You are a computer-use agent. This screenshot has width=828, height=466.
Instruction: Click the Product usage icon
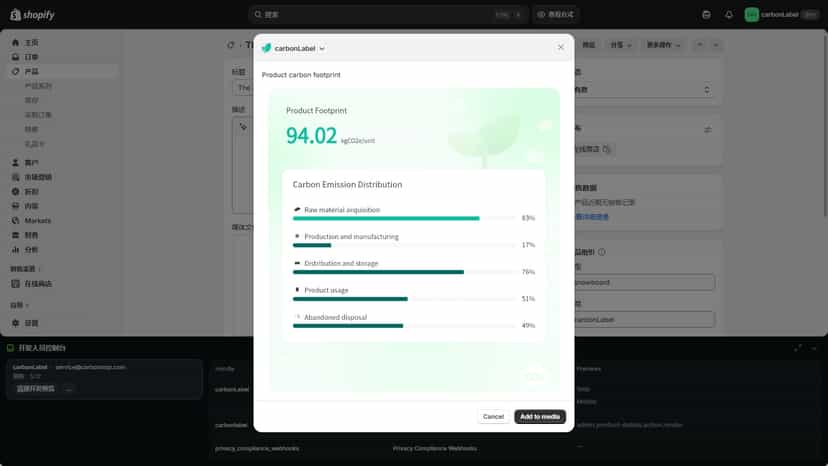297,290
